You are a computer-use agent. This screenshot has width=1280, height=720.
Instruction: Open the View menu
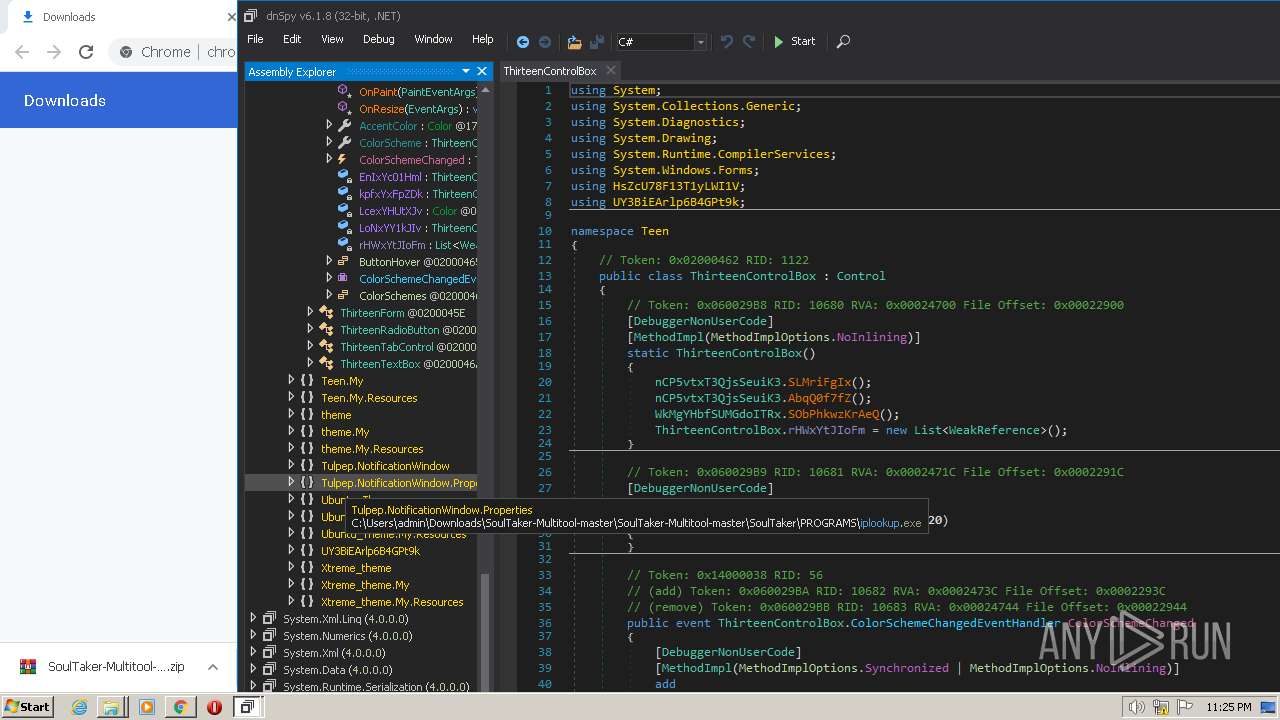point(332,39)
